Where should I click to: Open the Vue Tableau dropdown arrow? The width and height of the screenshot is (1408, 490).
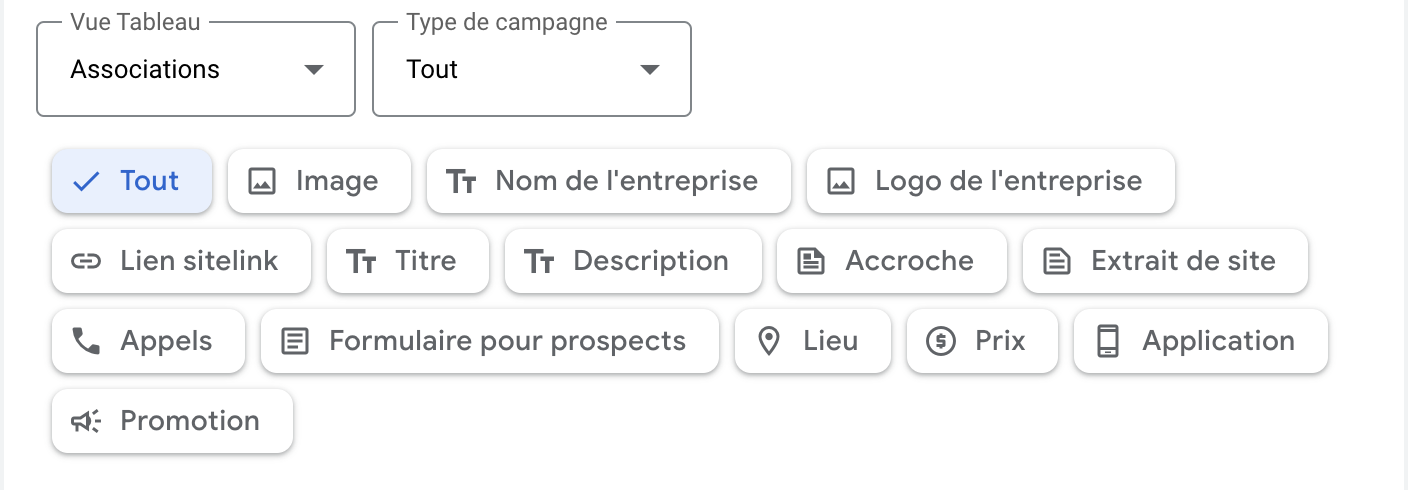point(314,70)
